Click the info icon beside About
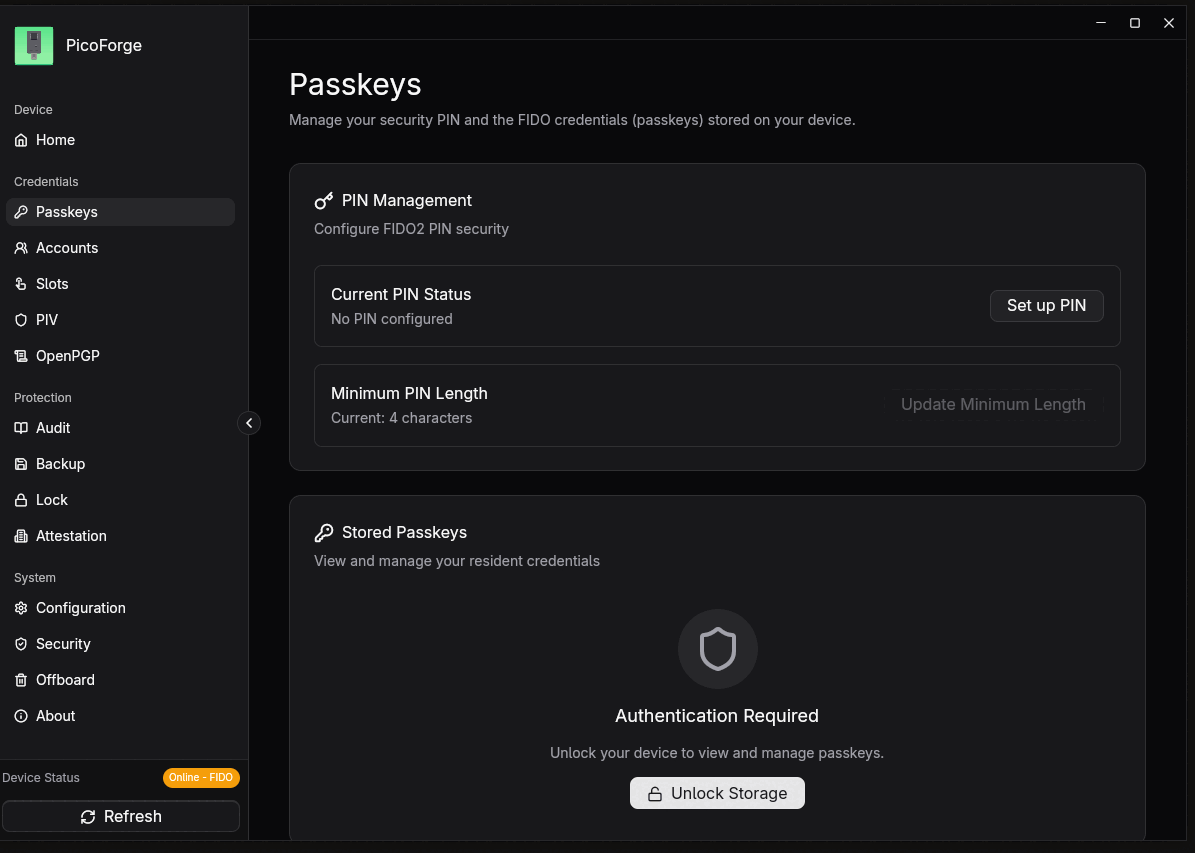The width and height of the screenshot is (1195, 853). point(21,716)
